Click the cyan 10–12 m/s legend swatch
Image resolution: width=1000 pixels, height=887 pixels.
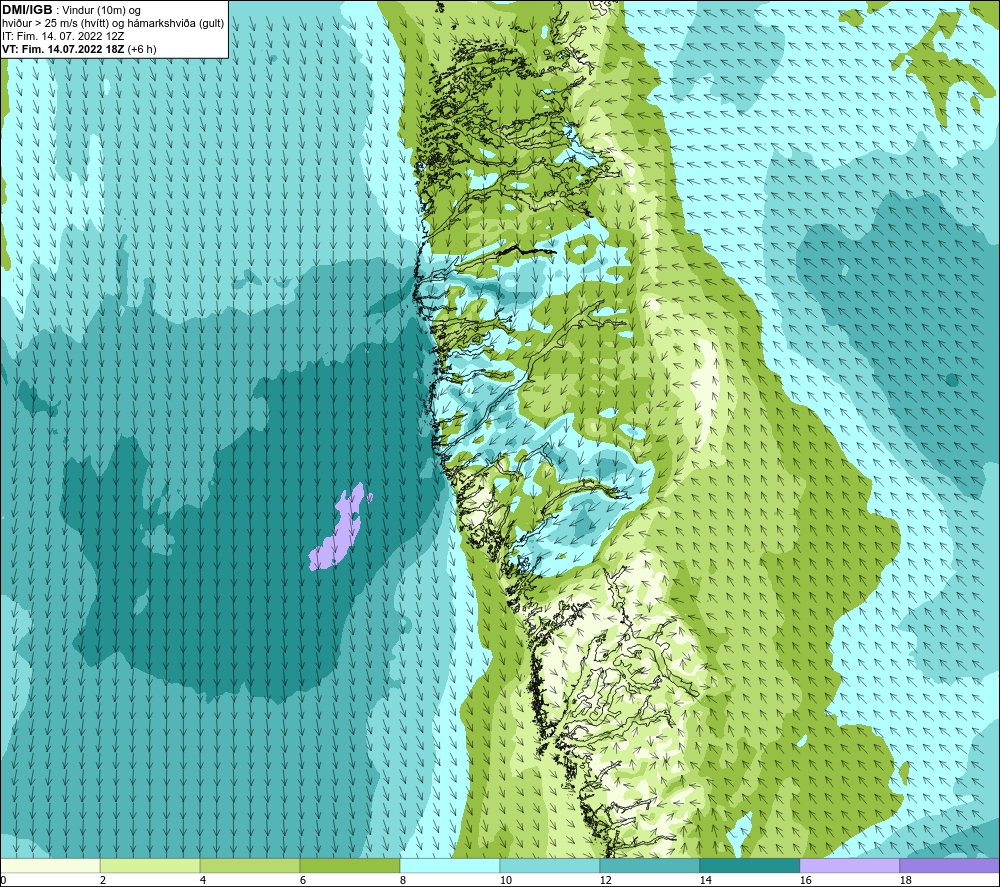pos(550,865)
